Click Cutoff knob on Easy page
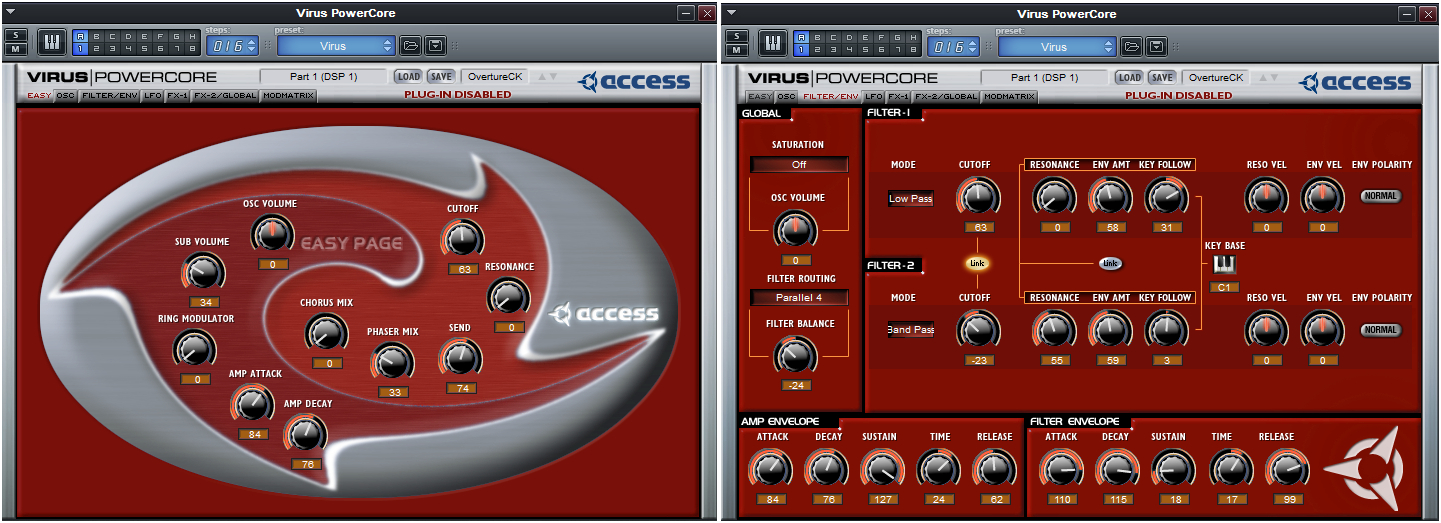 coord(462,239)
